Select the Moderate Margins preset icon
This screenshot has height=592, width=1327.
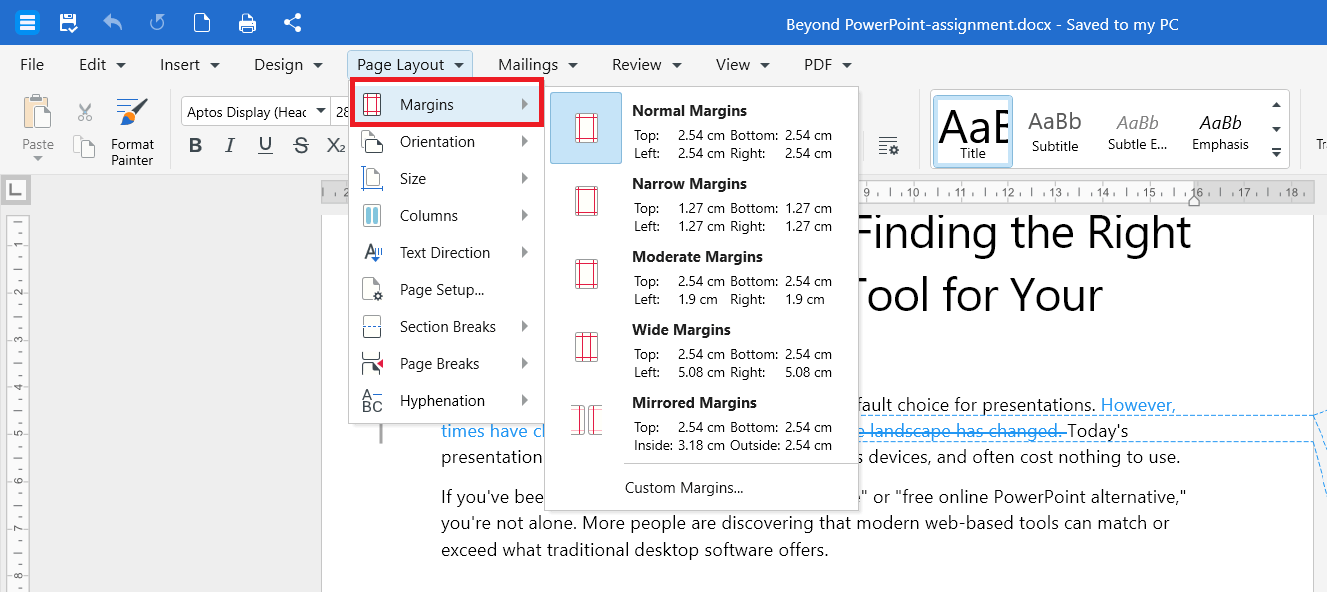(x=586, y=274)
